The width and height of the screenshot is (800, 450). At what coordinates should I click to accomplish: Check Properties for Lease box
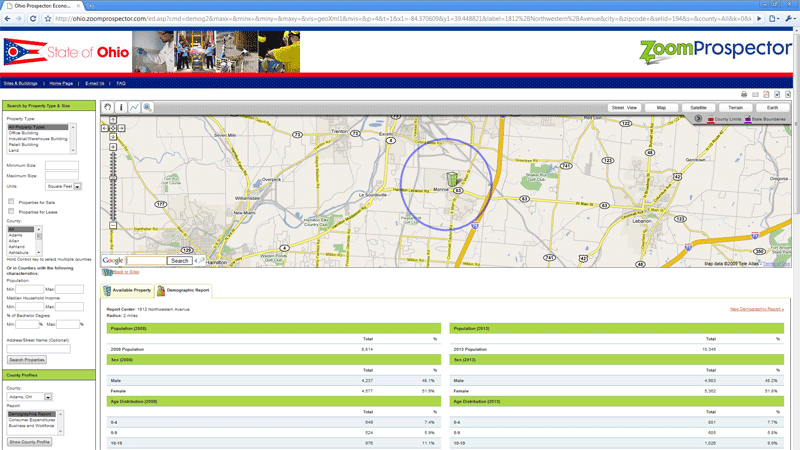click(11, 211)
